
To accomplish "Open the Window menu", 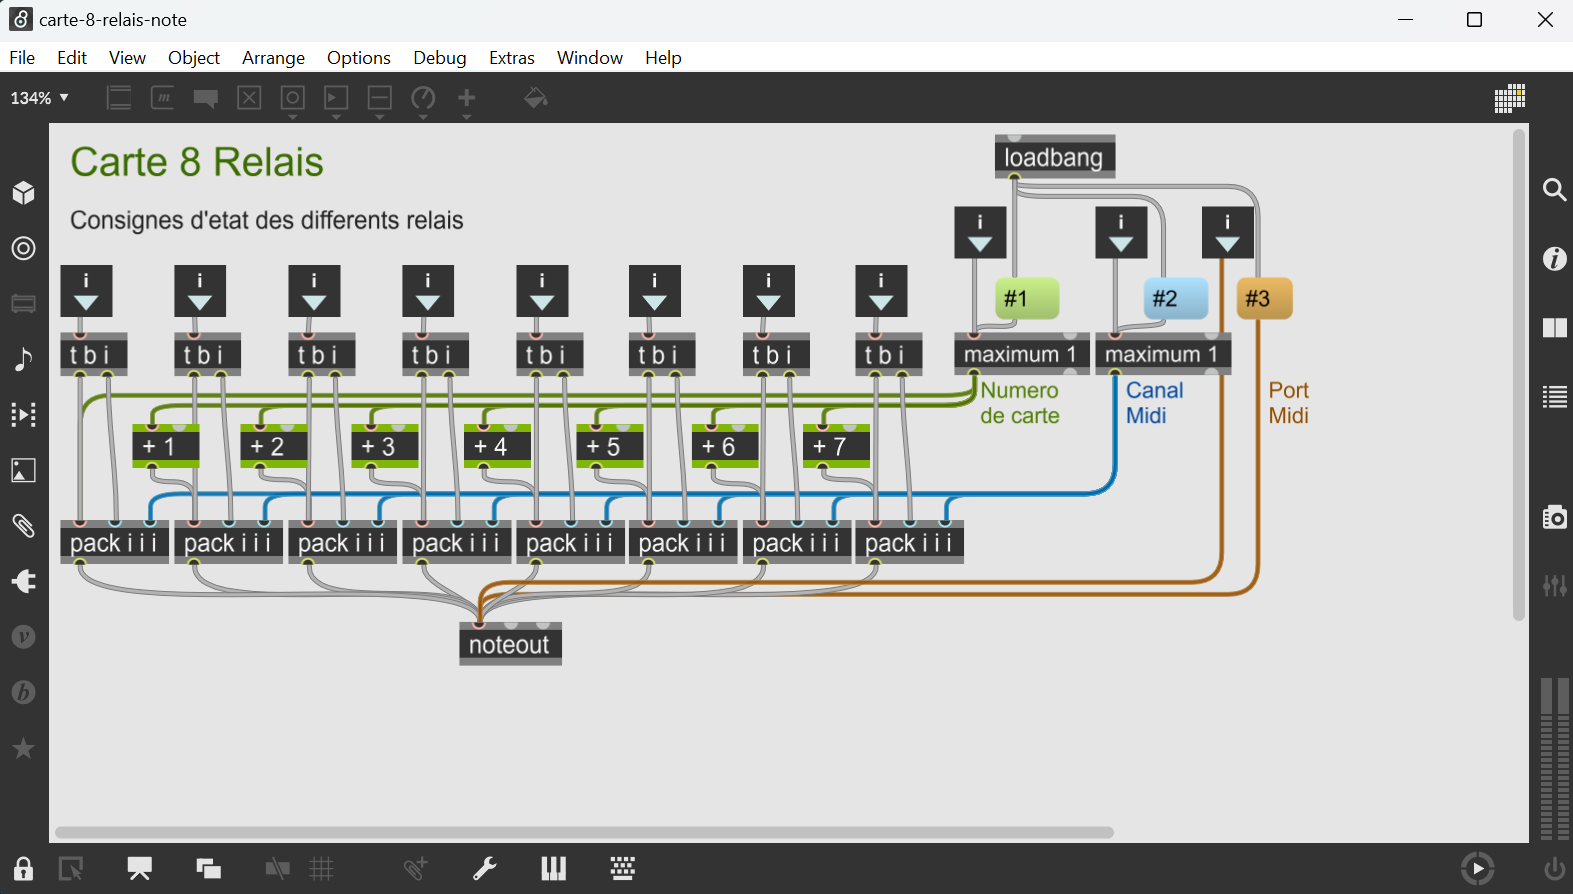I will click(590, 58).
